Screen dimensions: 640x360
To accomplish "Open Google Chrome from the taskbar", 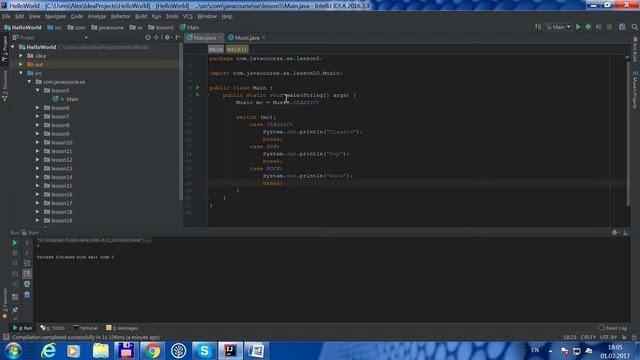I will 152,351.
